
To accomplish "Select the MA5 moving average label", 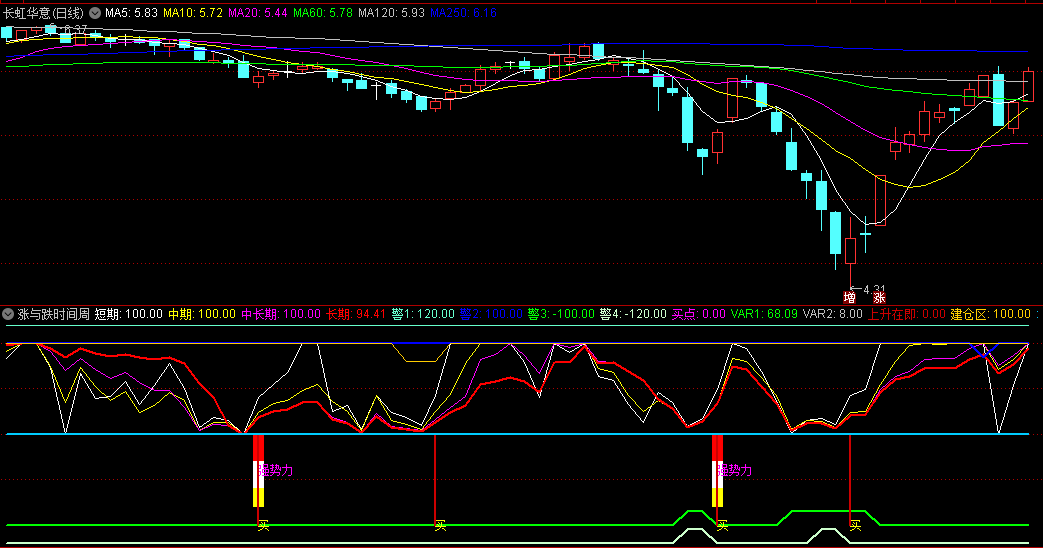I will (x=130, y=14).
